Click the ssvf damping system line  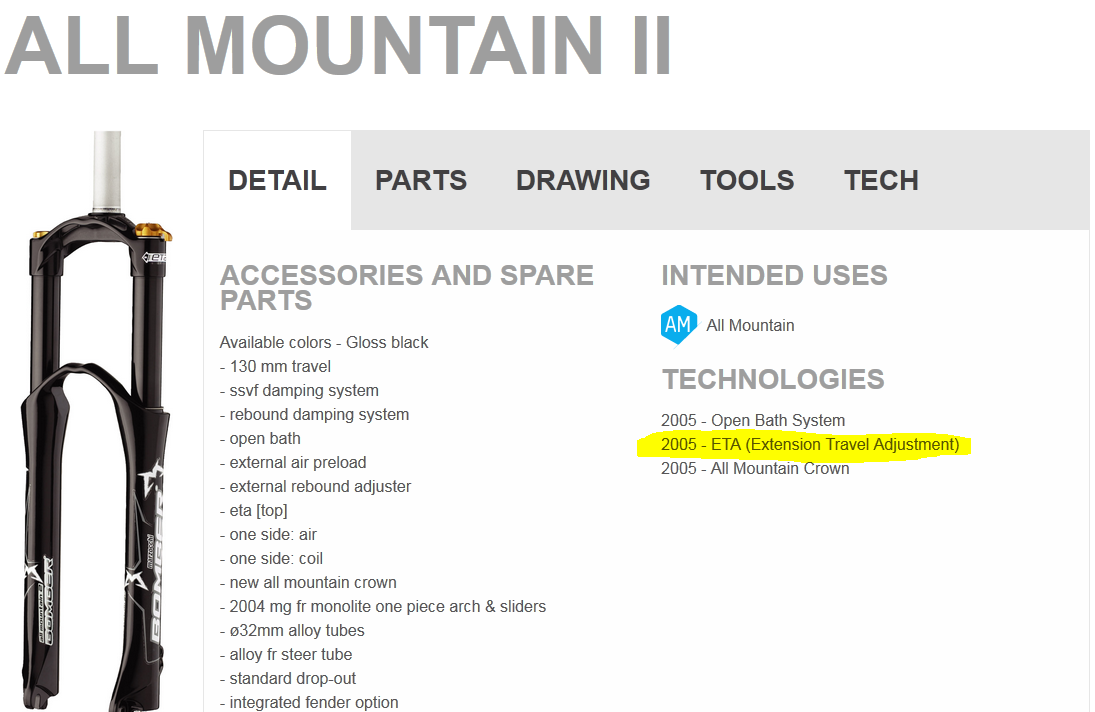click(x=299, y=390)
